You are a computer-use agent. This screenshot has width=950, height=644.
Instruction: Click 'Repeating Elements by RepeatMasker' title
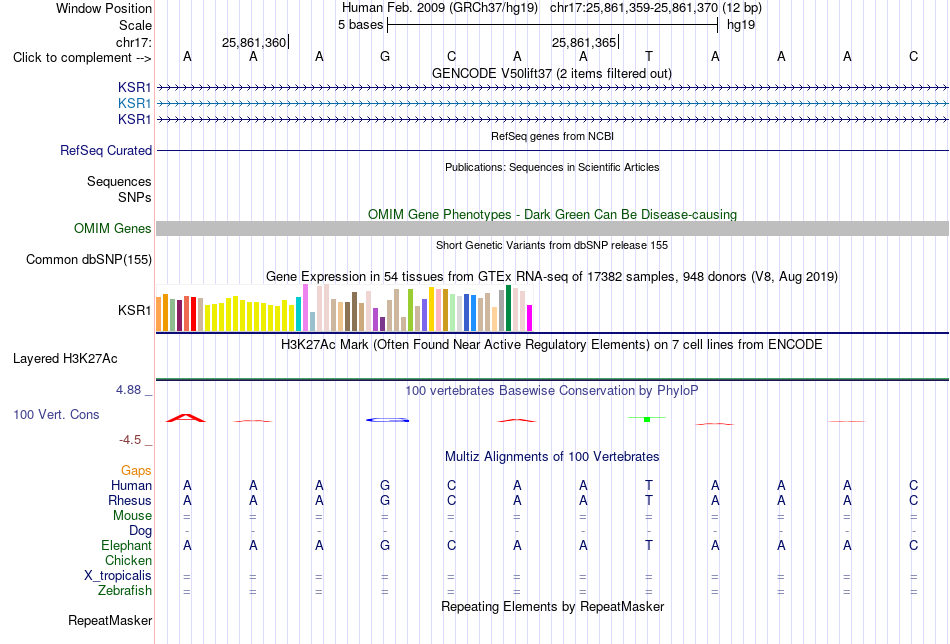click(x=552, y=606)
